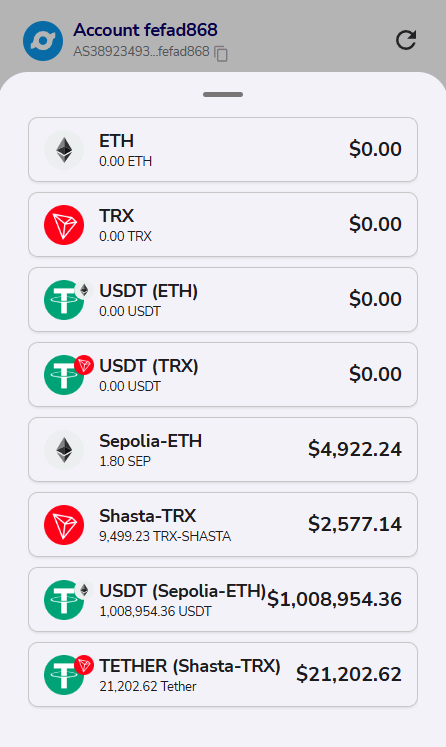Click the Tether icon in the TETHER (Shasta-TRX) row

[64, 675]
